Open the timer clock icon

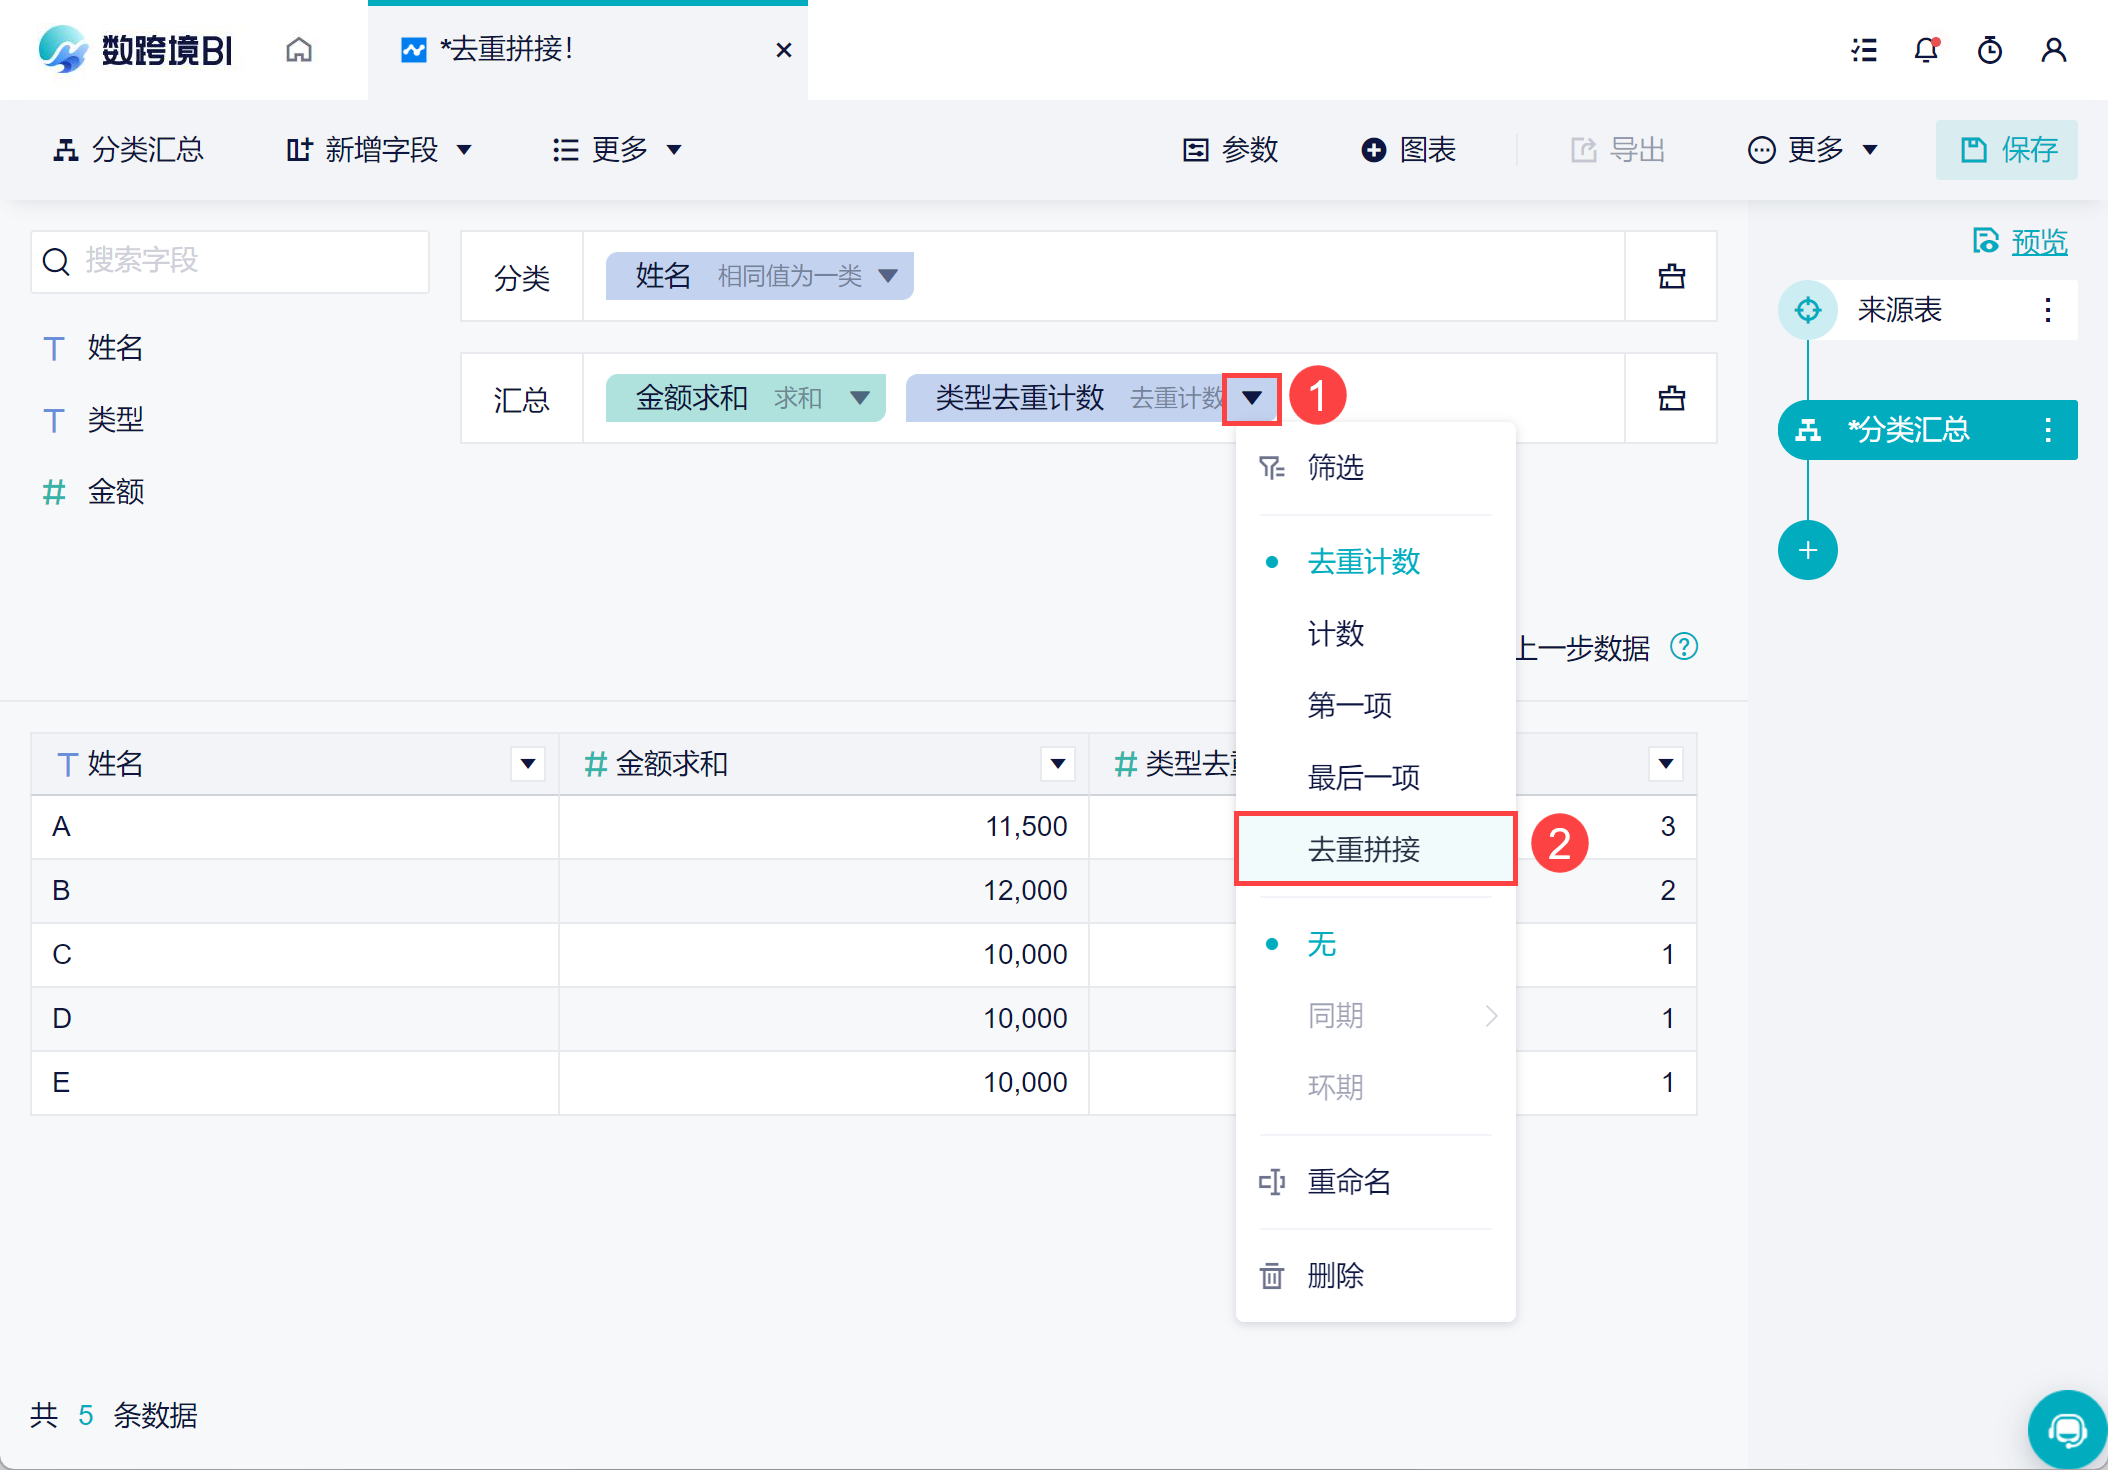(x=1990, y=50)
